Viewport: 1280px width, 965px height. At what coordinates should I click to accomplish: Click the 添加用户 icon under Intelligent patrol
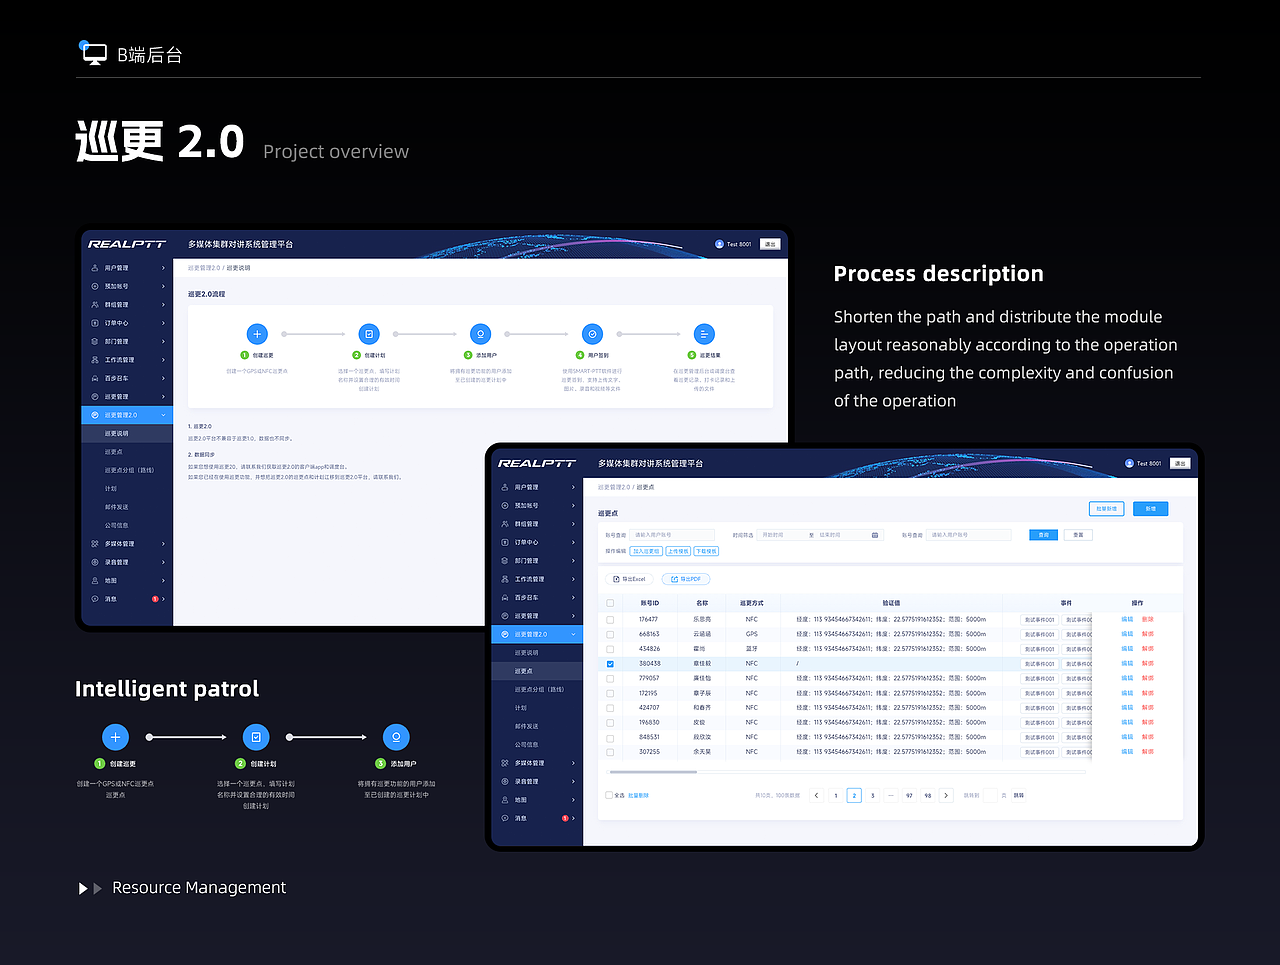coord(396,737)
